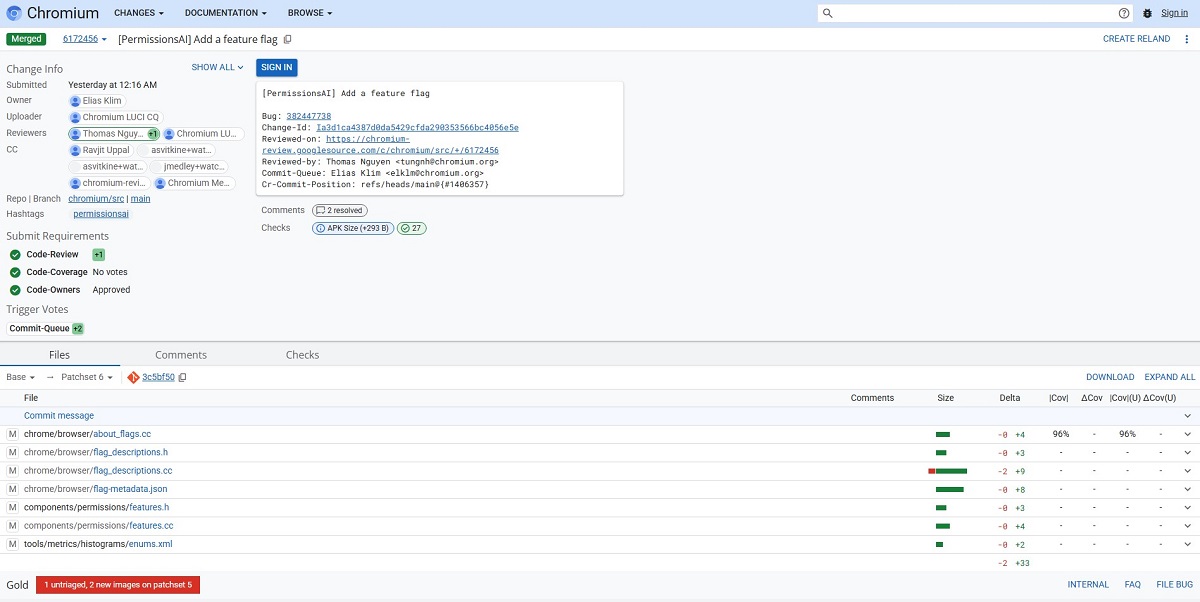Open the 2 resolved comments chip
Screen dimensions: 1200x602
[x=339, y=210]
